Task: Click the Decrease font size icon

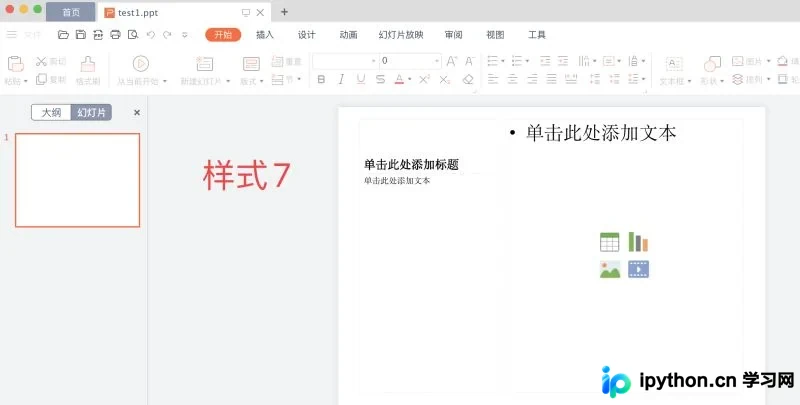Action: click(470, 61)
